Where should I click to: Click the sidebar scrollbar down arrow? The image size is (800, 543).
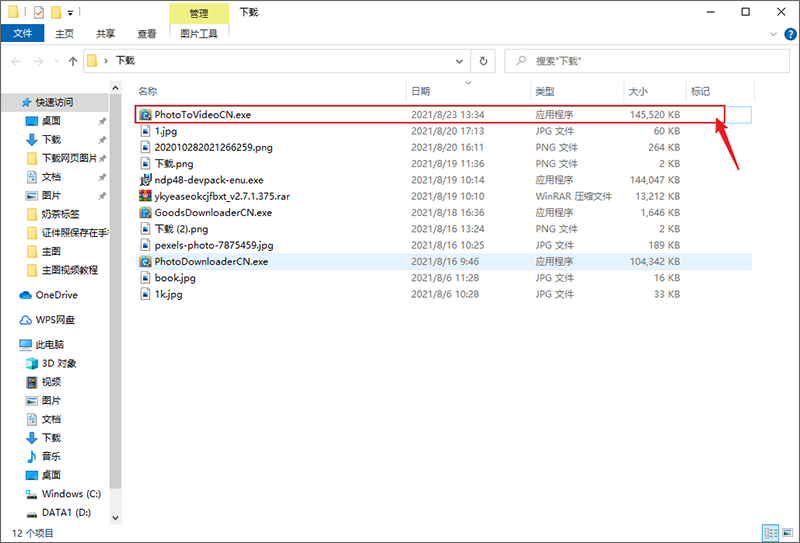115,516
